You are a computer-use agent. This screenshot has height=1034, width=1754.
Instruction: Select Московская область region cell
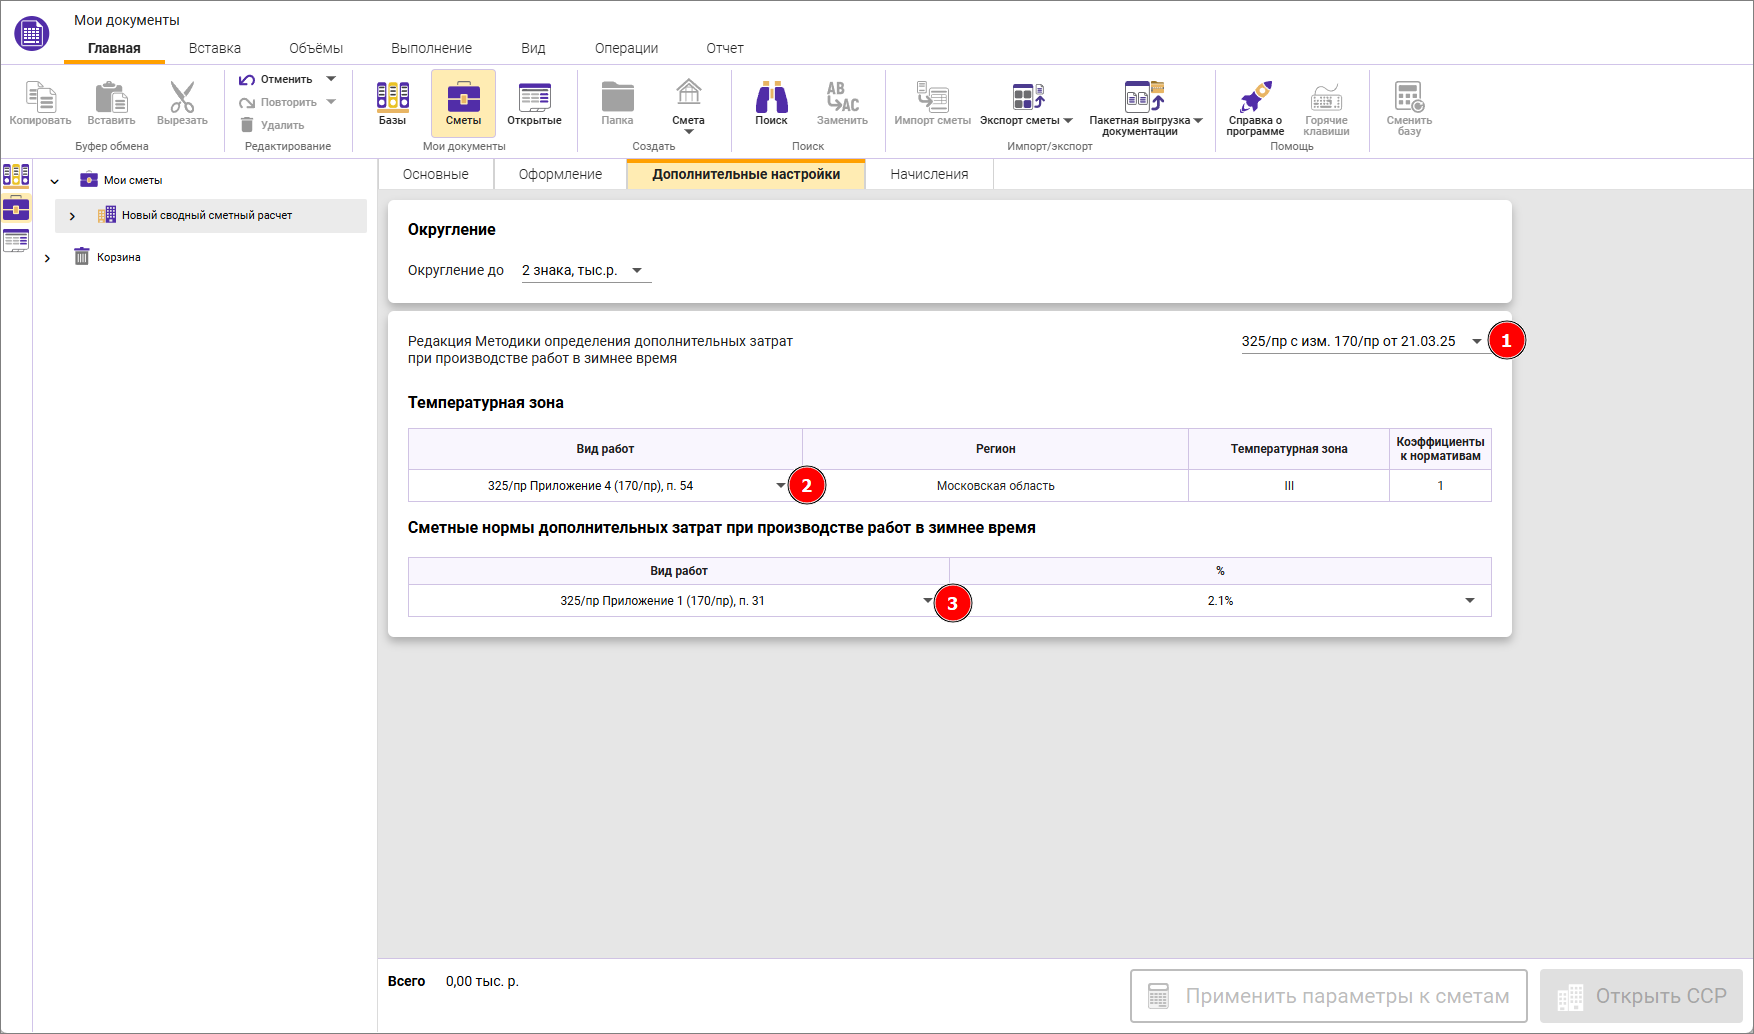point(995,486)
